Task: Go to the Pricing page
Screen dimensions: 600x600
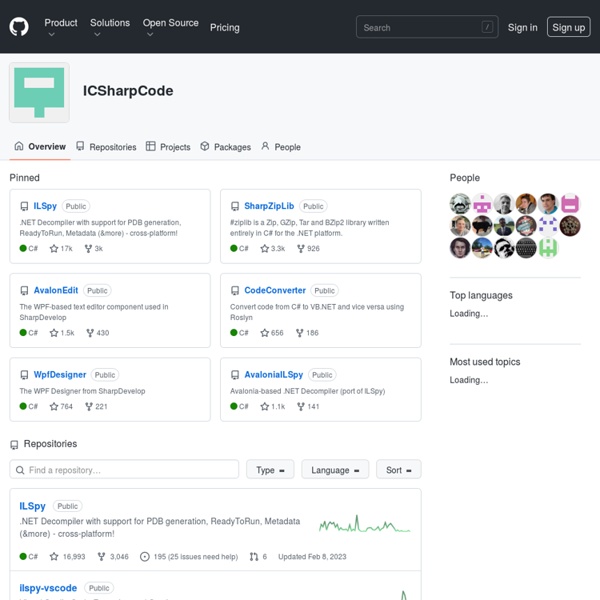Action: [x=225, y=28]
